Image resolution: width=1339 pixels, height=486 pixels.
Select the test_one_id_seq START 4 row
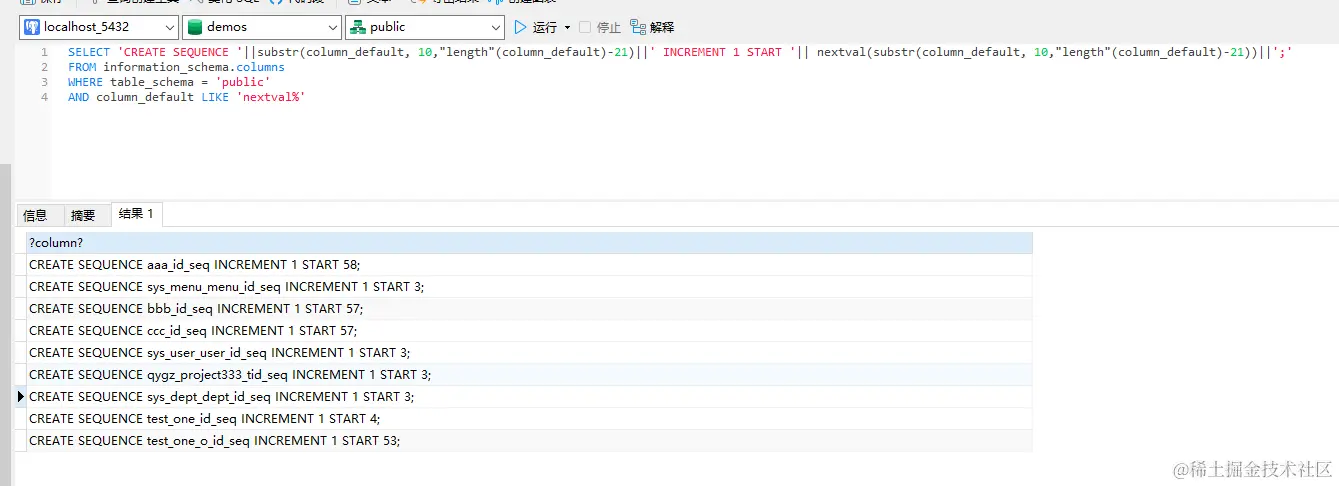(529, 419)
